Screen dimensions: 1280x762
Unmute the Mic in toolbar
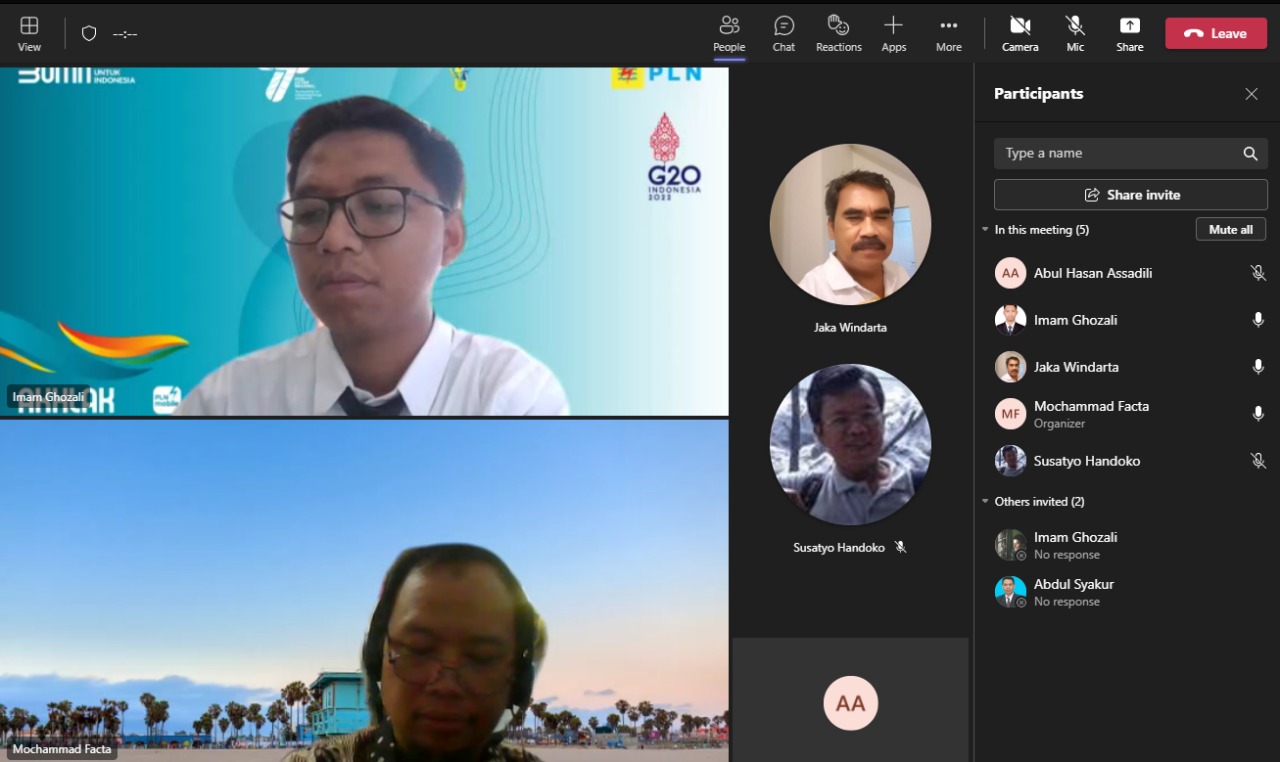click(1075, 33)
